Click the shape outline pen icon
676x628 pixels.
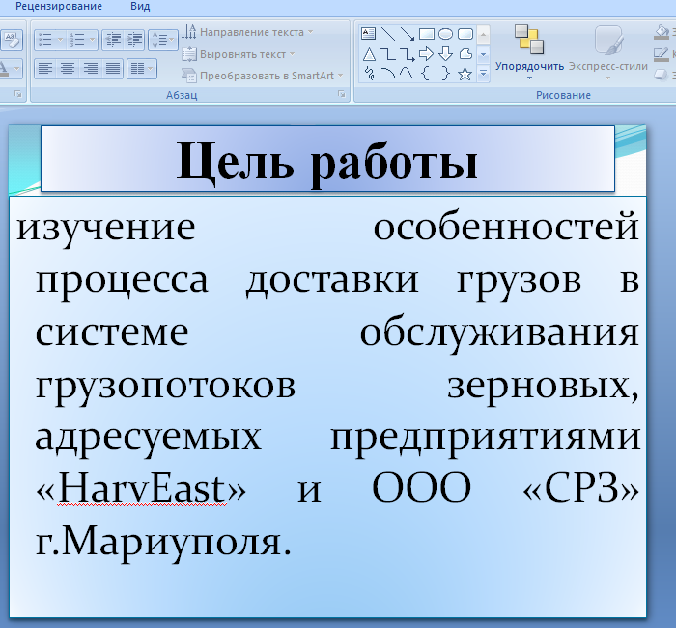(x=661, y=54)
